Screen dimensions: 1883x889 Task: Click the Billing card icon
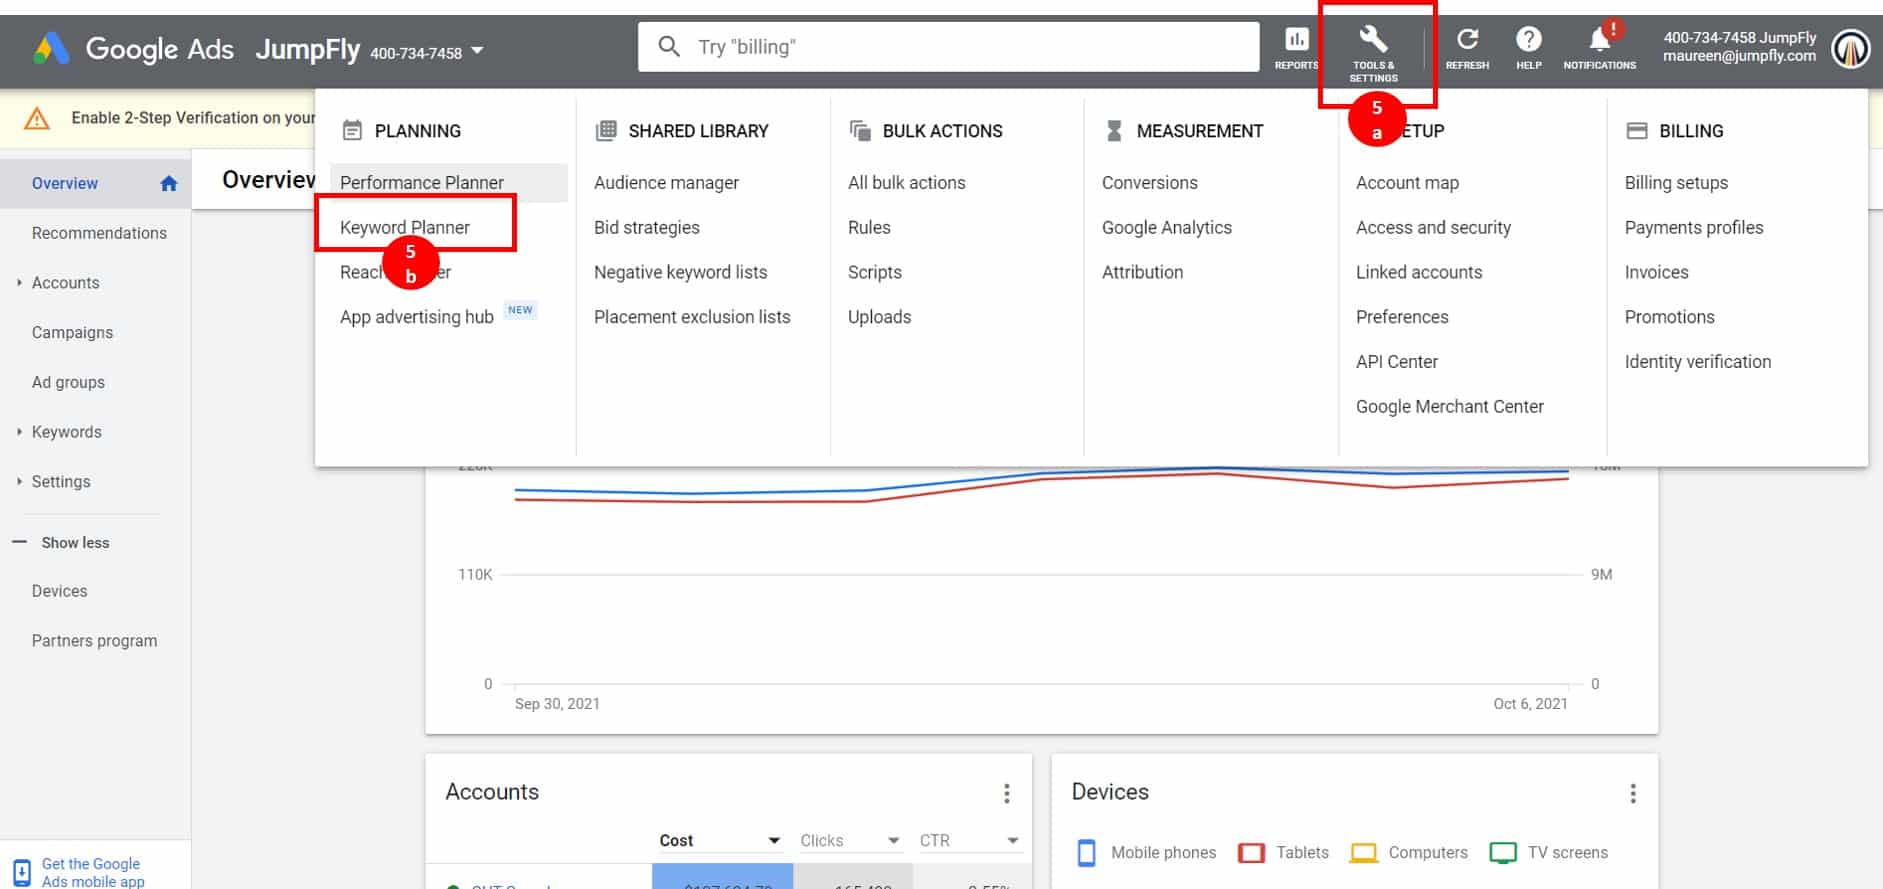[1637, 130]
